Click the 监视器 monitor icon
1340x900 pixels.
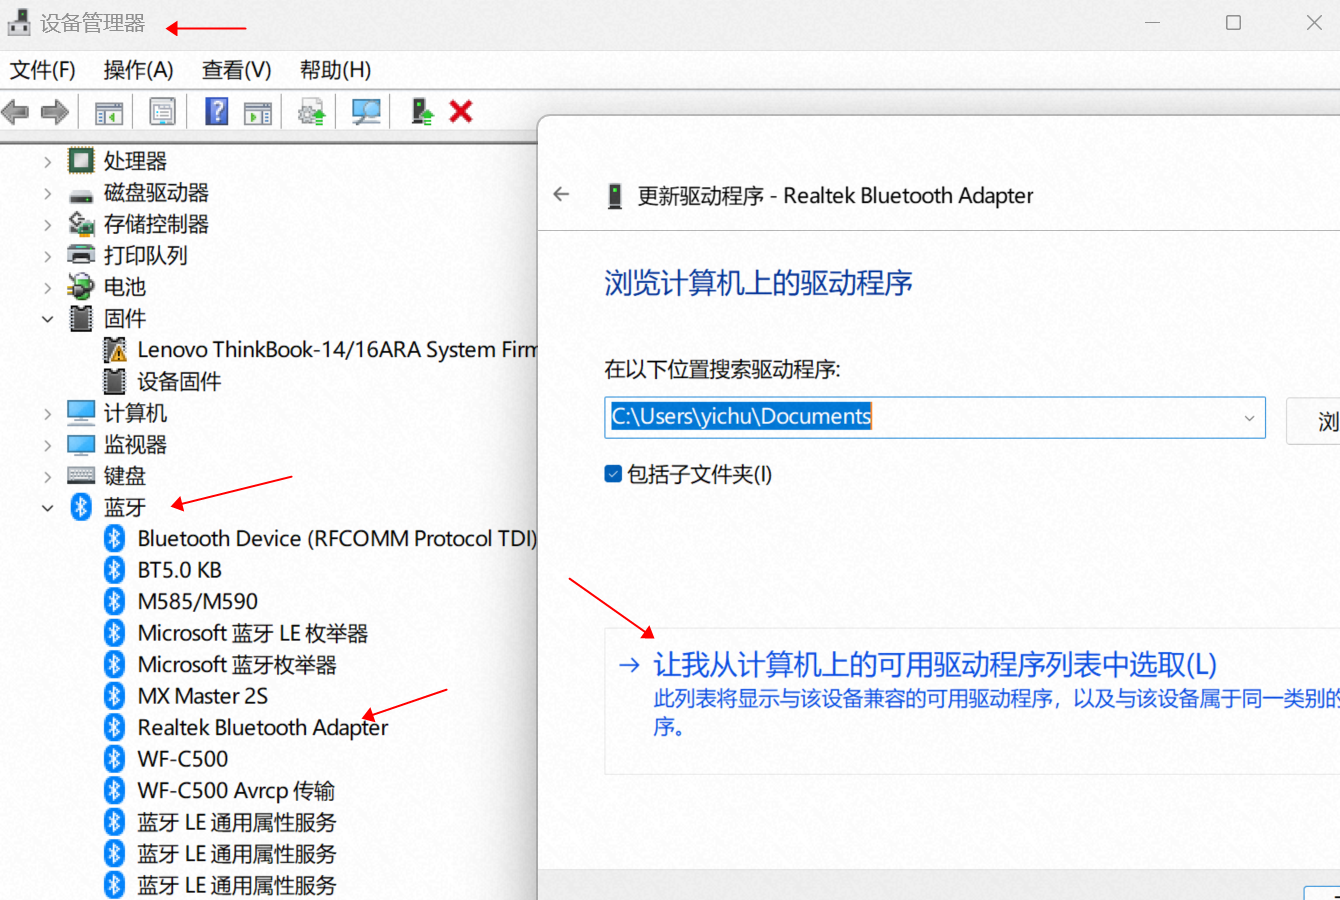coord(81,444)
